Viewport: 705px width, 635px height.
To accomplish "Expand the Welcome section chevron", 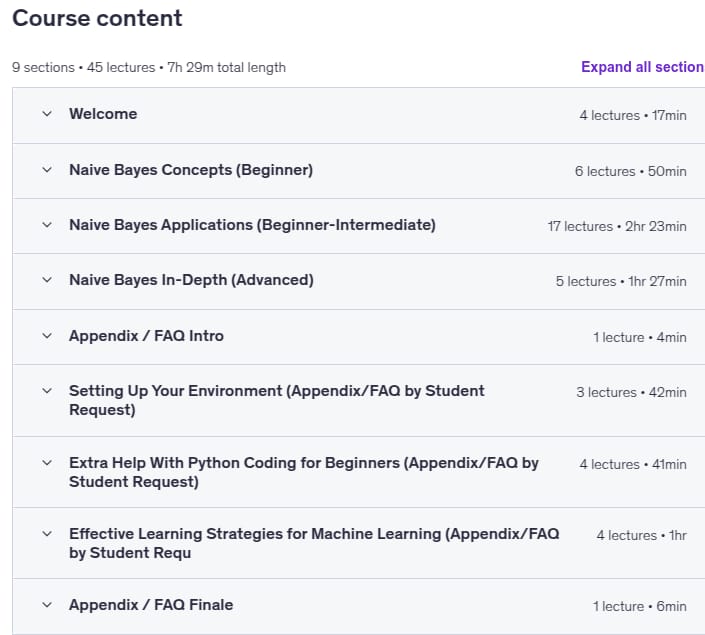I will (47, 114).
